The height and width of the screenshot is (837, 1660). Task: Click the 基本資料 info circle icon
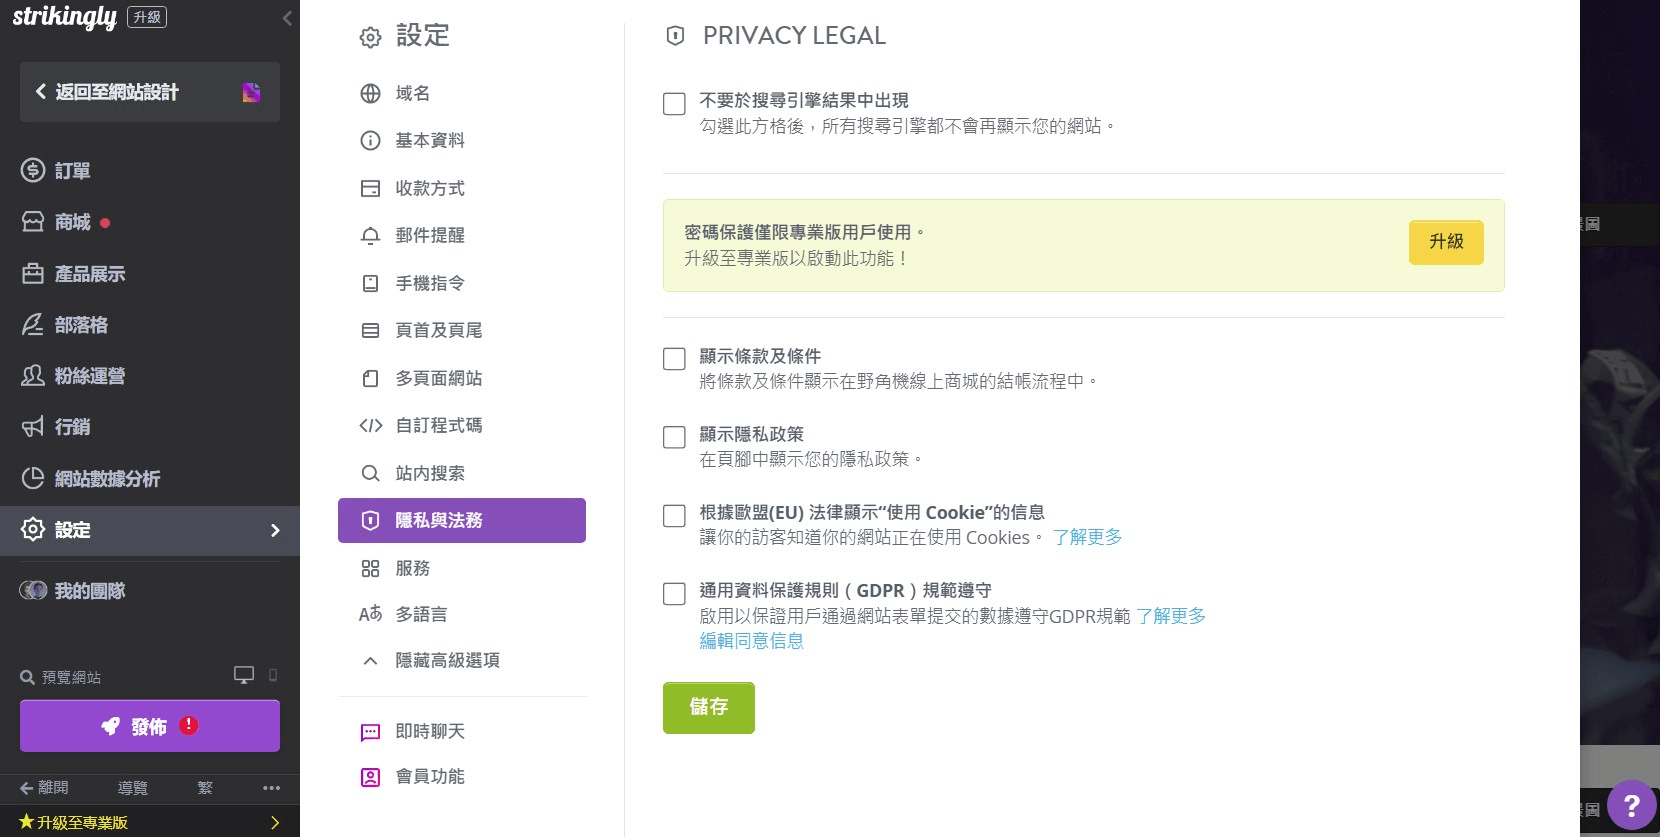(370, 140)
